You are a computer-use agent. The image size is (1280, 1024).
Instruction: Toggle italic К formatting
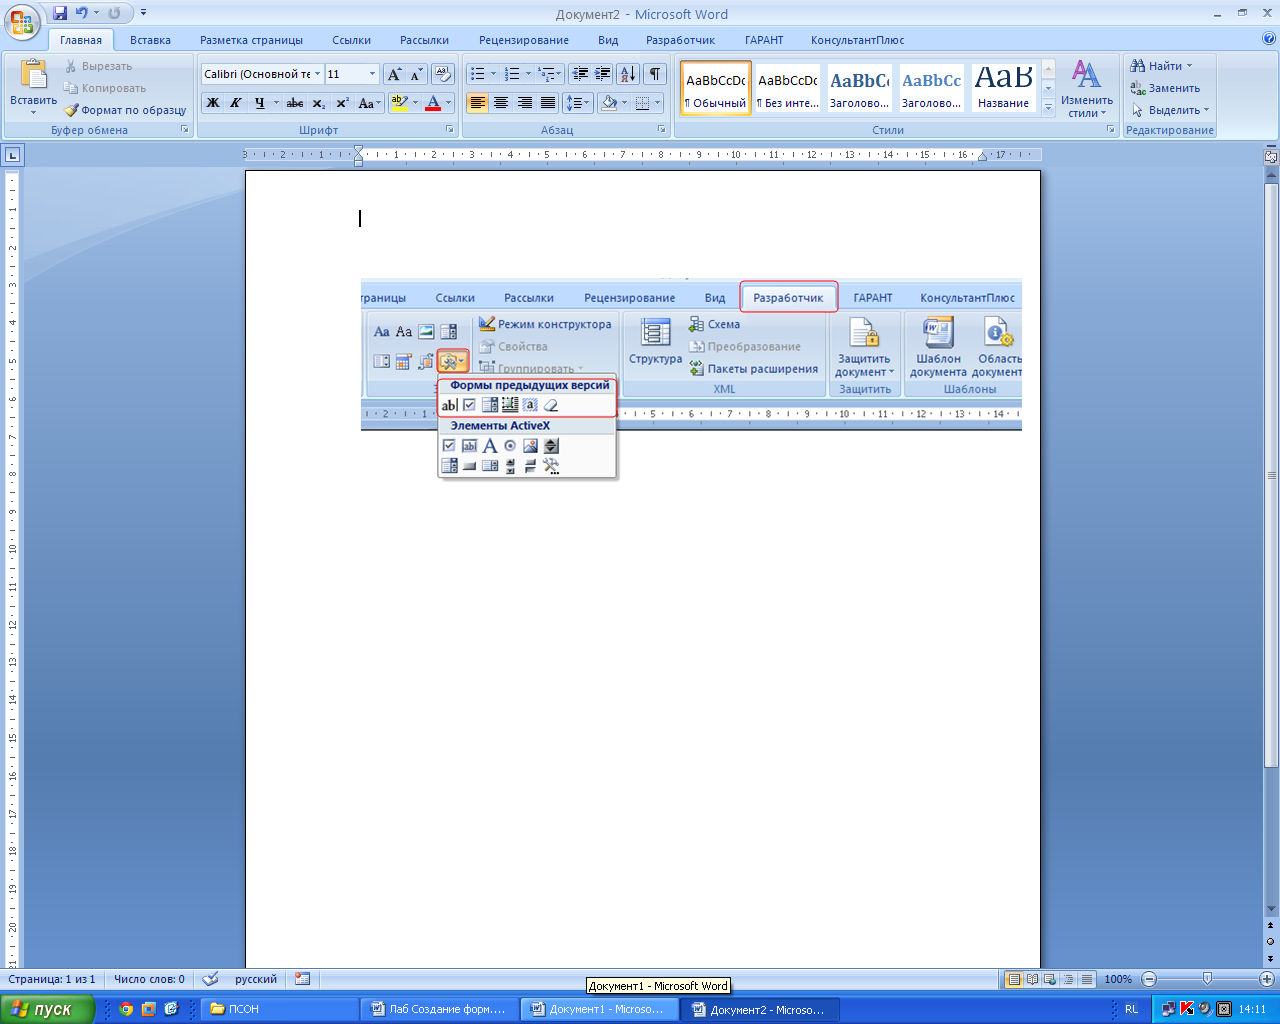(236, 102)
